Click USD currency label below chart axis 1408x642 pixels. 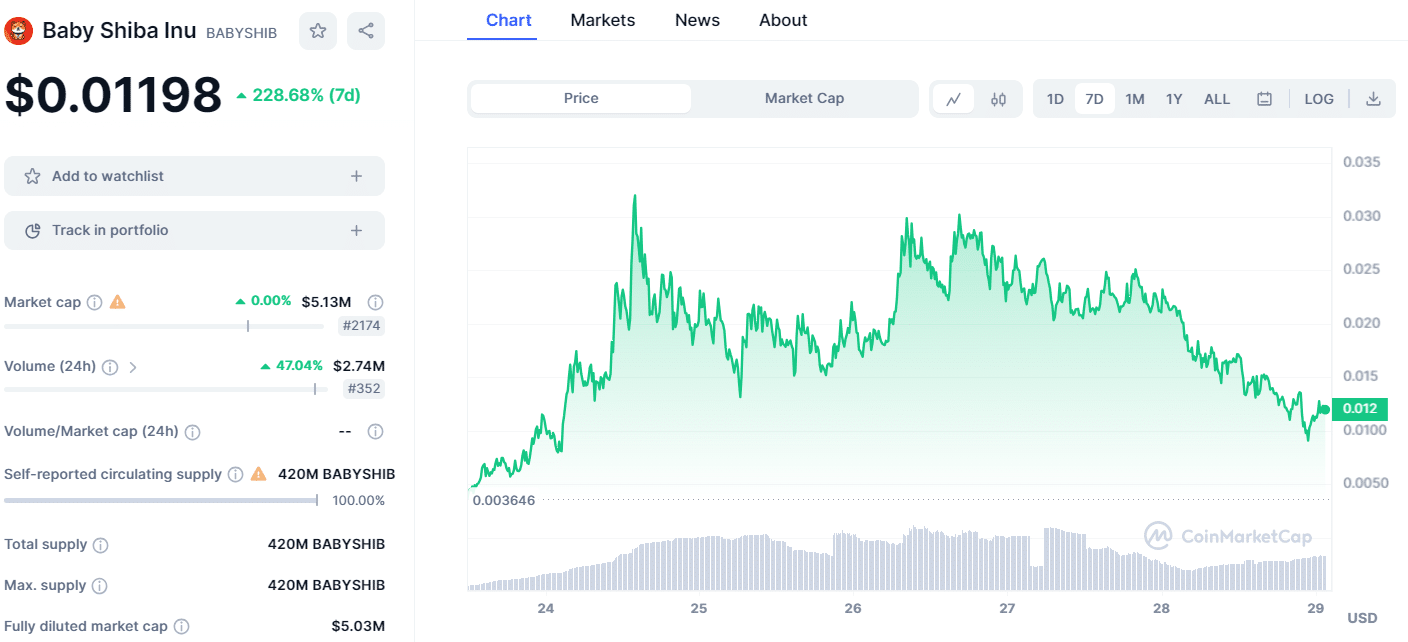[x=1362, y=617]
